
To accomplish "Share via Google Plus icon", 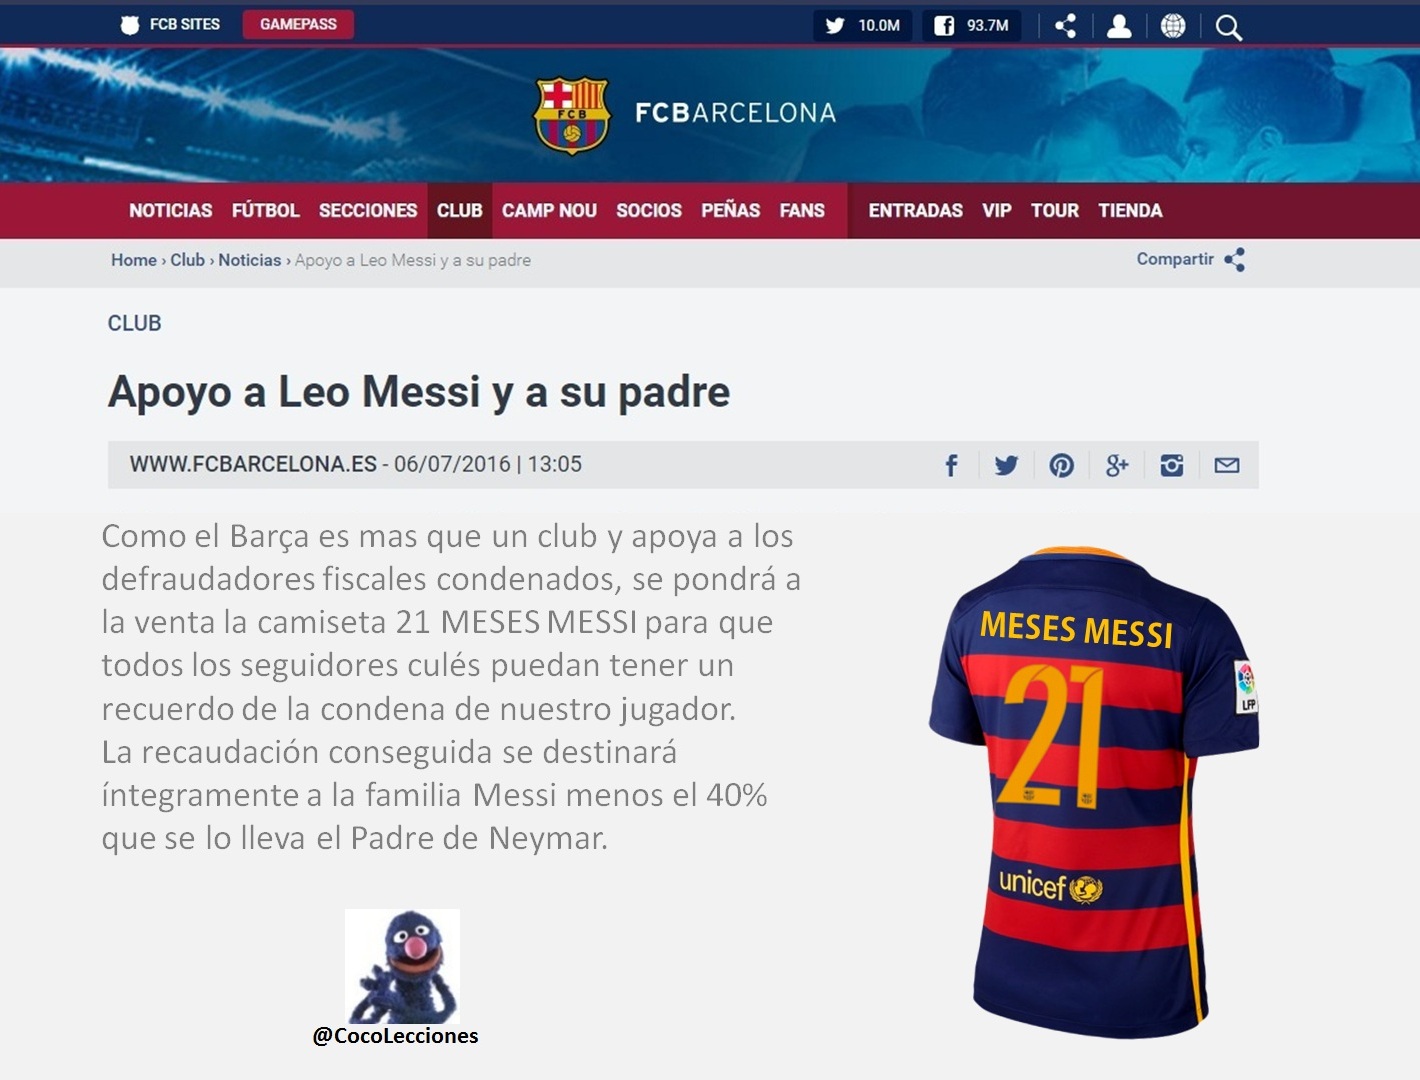I will pos(1117,465).
